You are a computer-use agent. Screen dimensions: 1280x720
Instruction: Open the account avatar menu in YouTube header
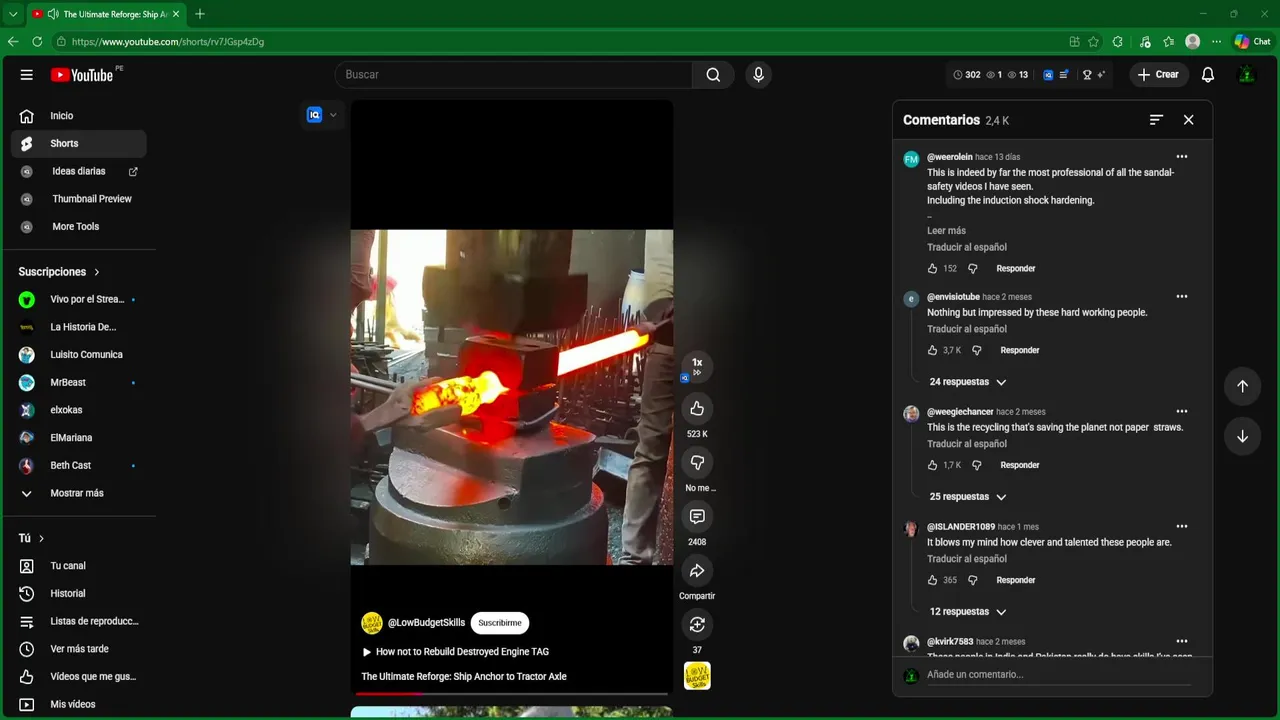[1246, 75]
